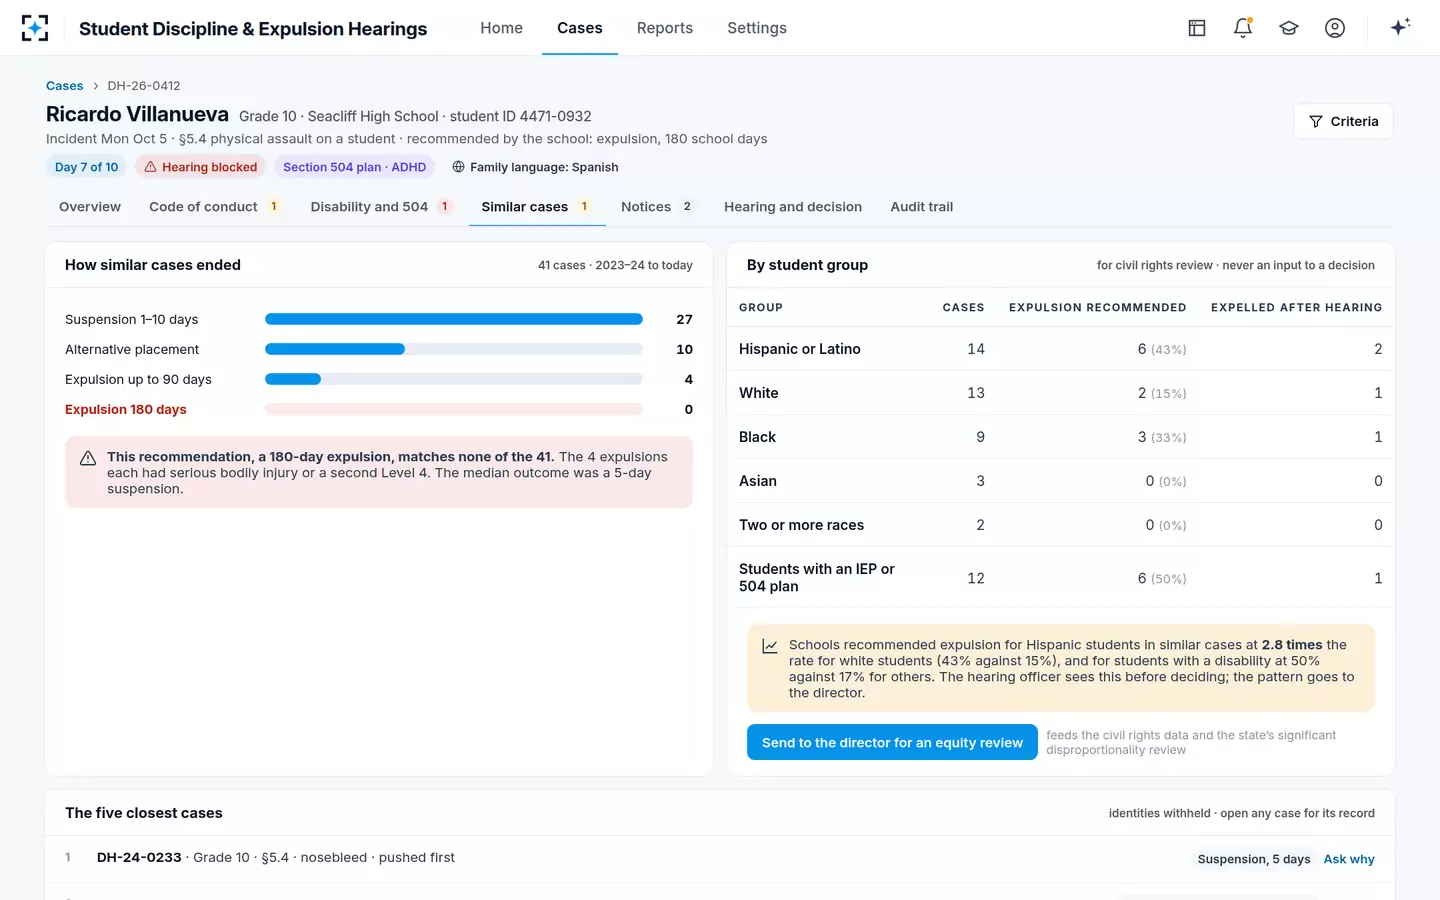Click the Two or more races row

1061,525
